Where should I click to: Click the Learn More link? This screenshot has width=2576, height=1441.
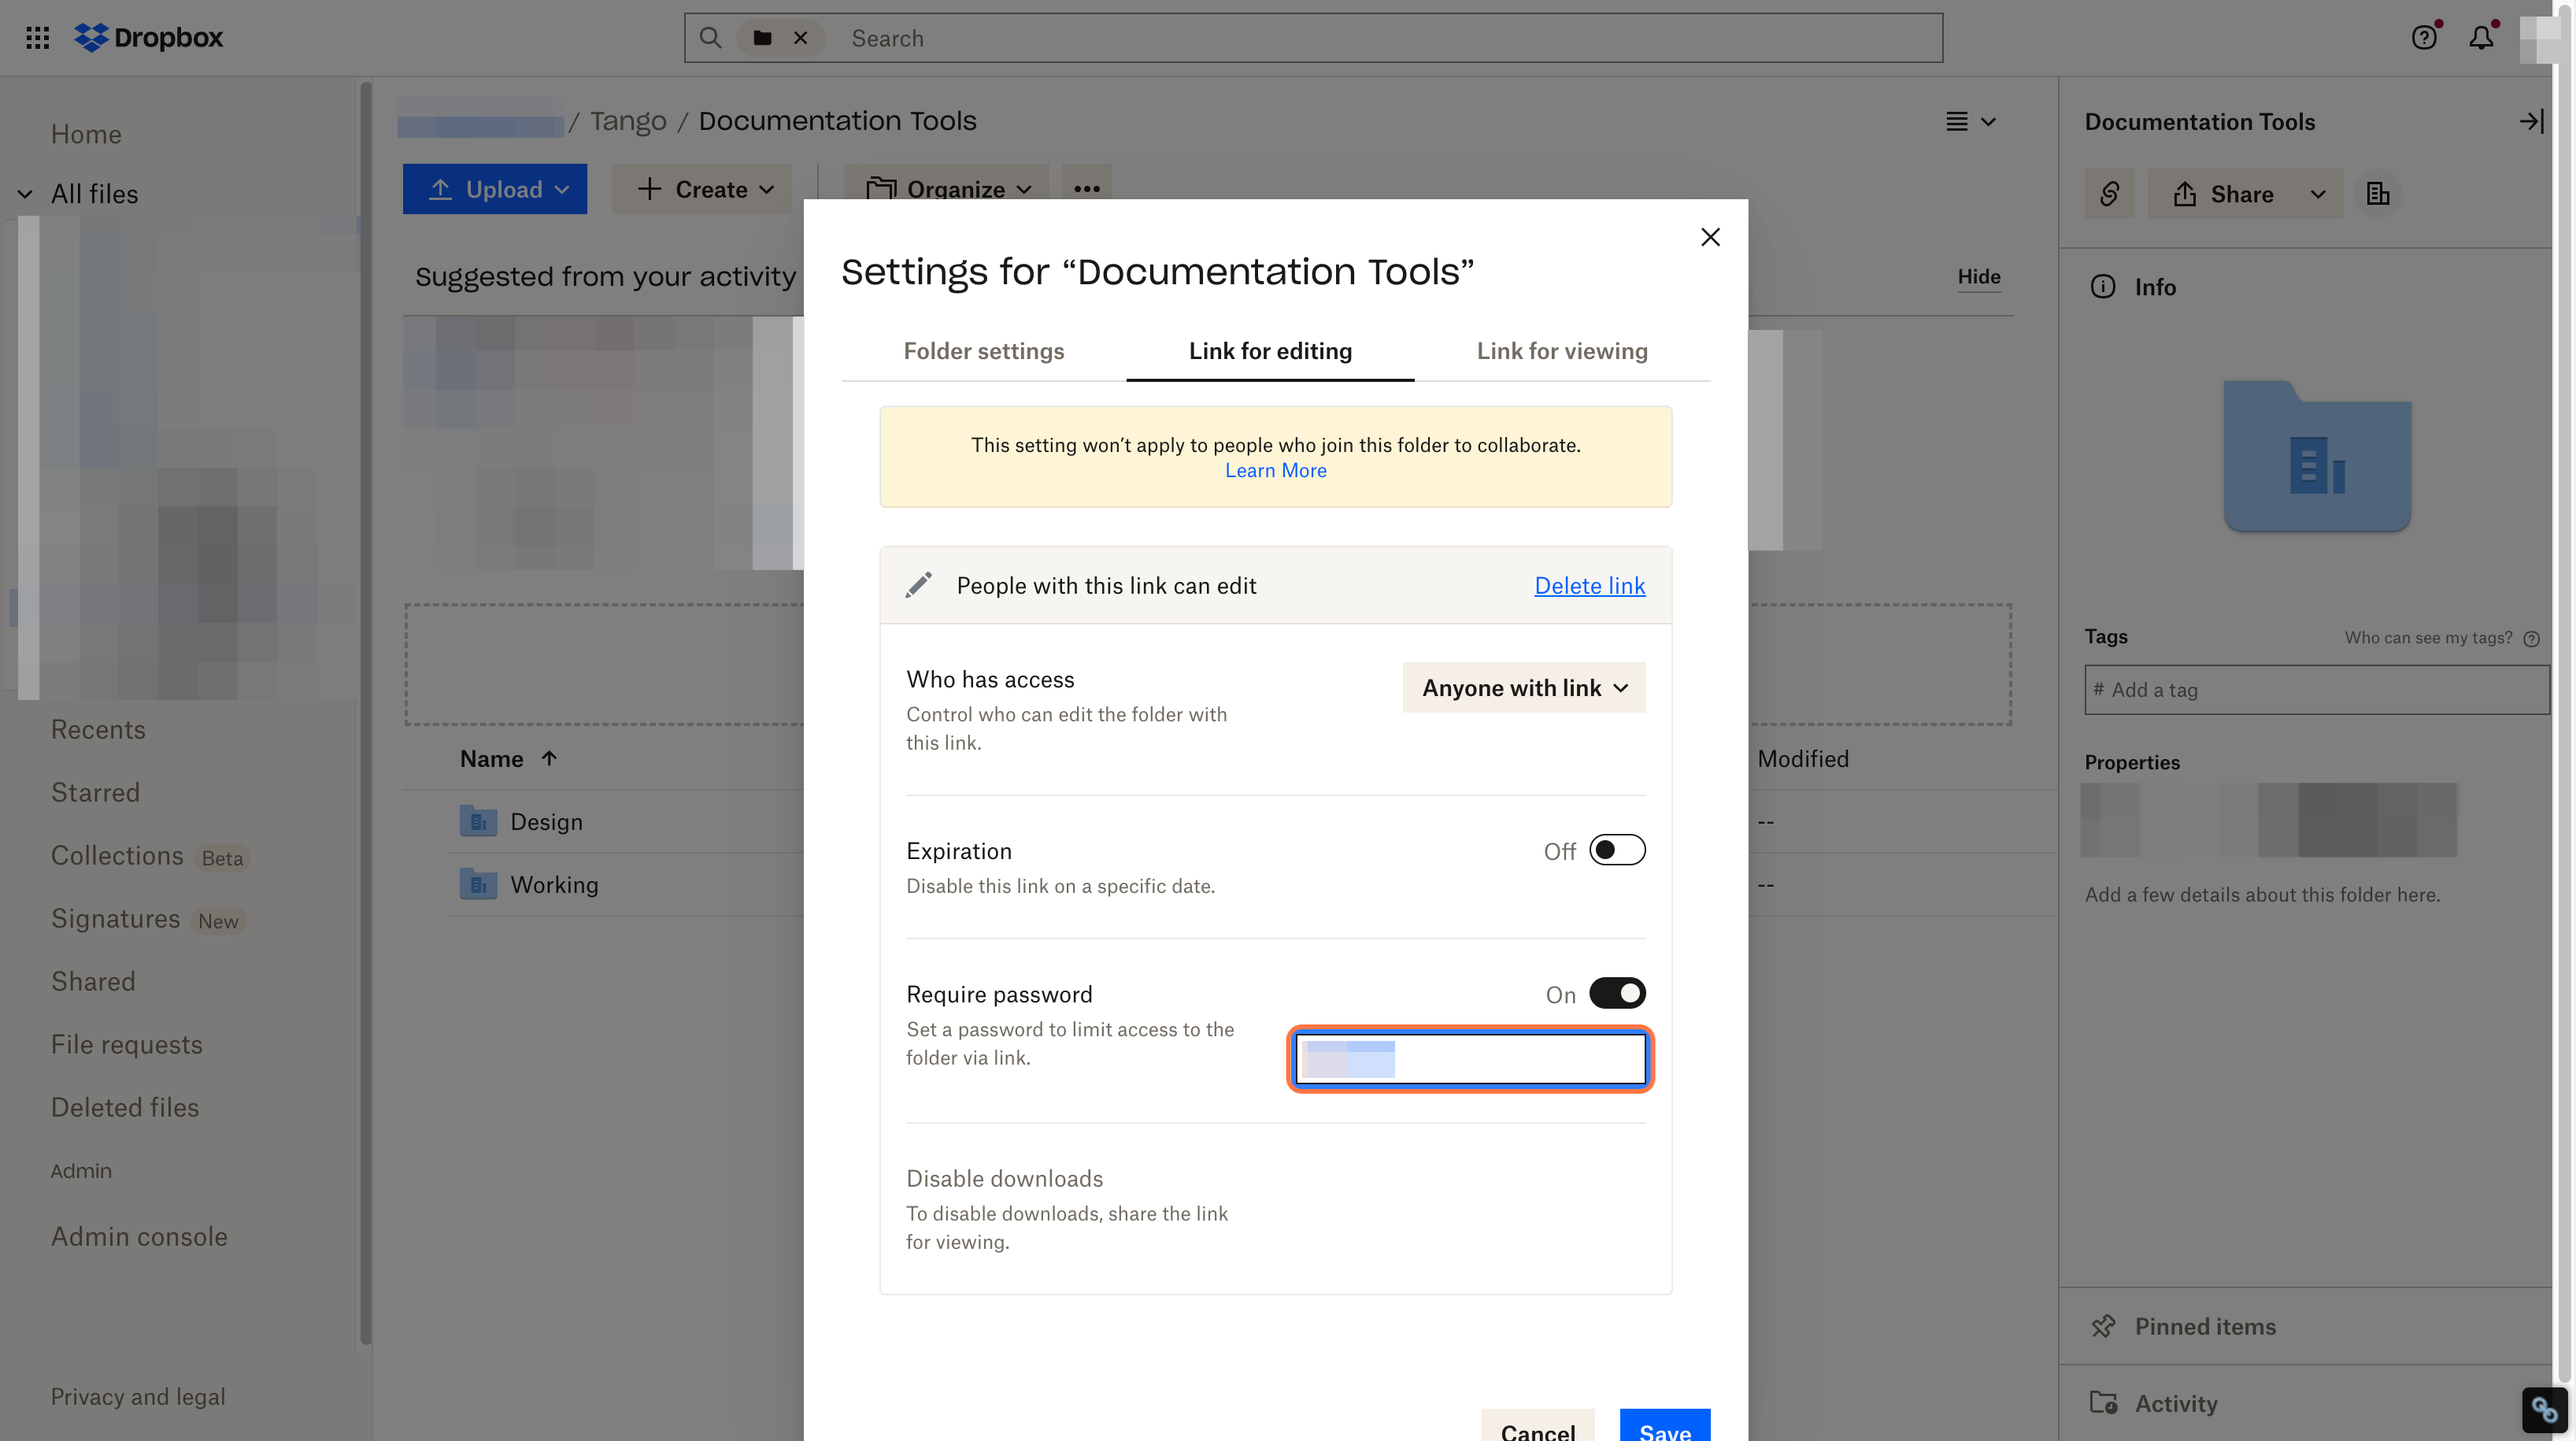click(1276, 470)
